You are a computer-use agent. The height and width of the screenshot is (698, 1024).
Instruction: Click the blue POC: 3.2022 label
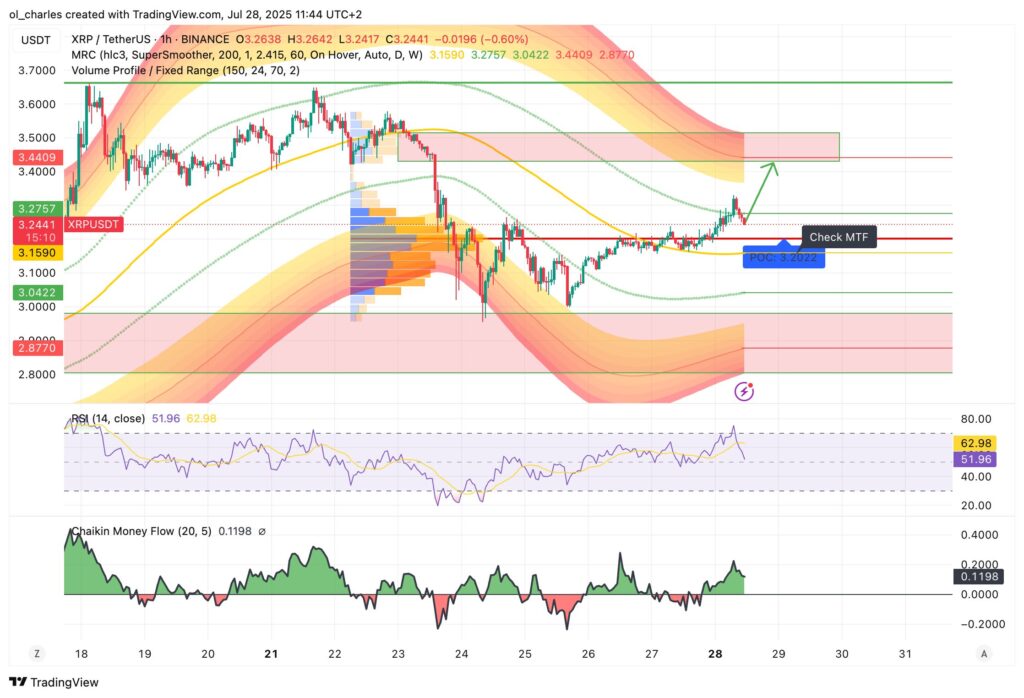click(784, 258)
